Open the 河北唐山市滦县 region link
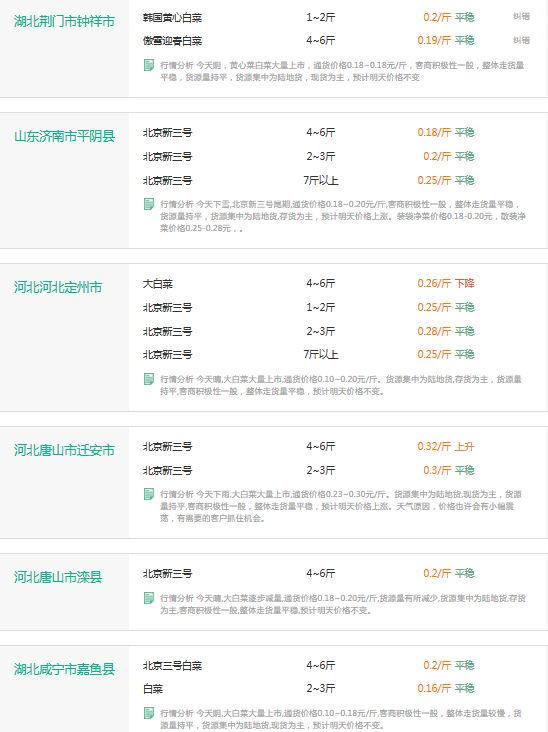548x732 pixels. click(57, 577)
